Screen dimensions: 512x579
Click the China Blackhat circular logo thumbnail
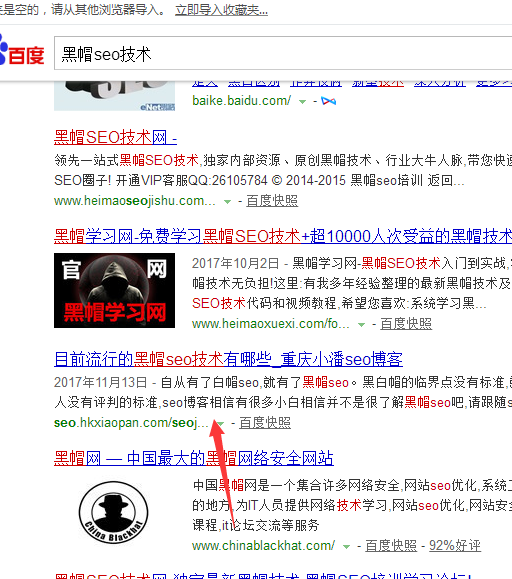click(114, 512)
